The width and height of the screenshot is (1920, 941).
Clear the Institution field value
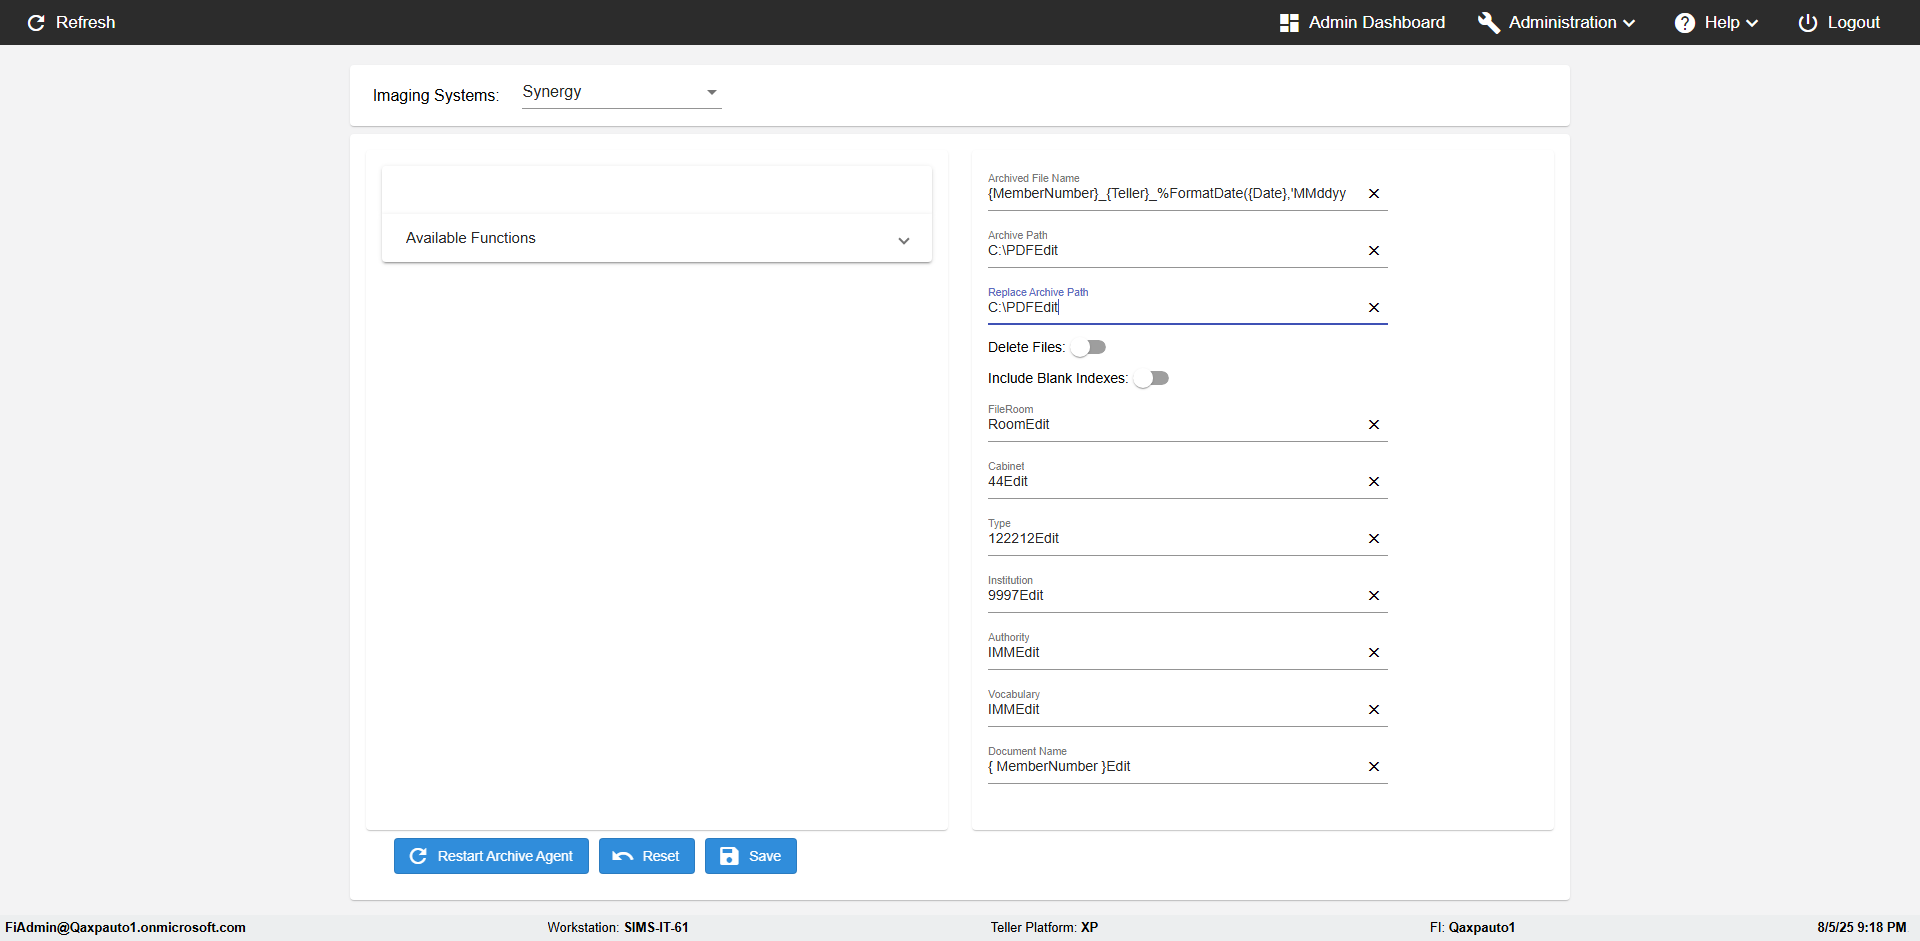click(x=1373, y=596)
